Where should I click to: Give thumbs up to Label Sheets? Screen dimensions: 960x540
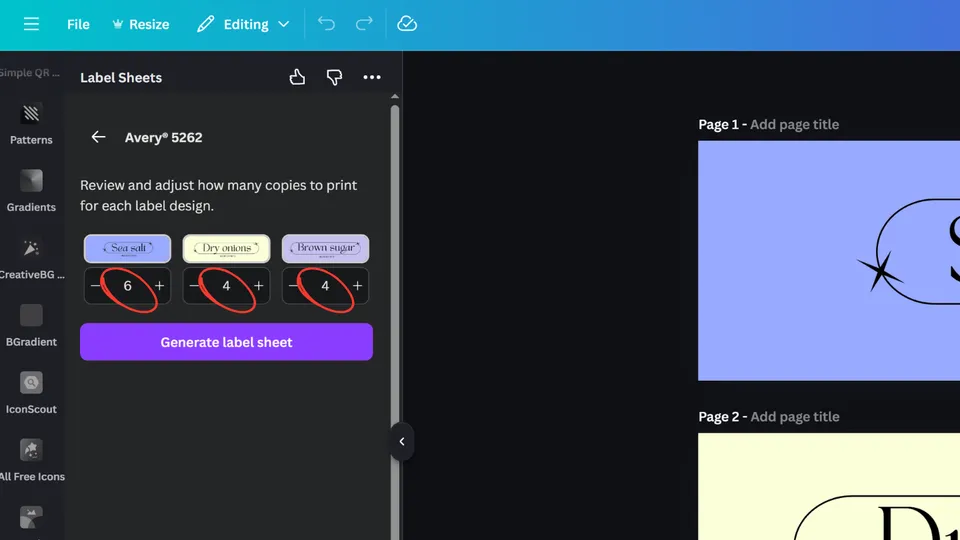[x=298, y=77]
